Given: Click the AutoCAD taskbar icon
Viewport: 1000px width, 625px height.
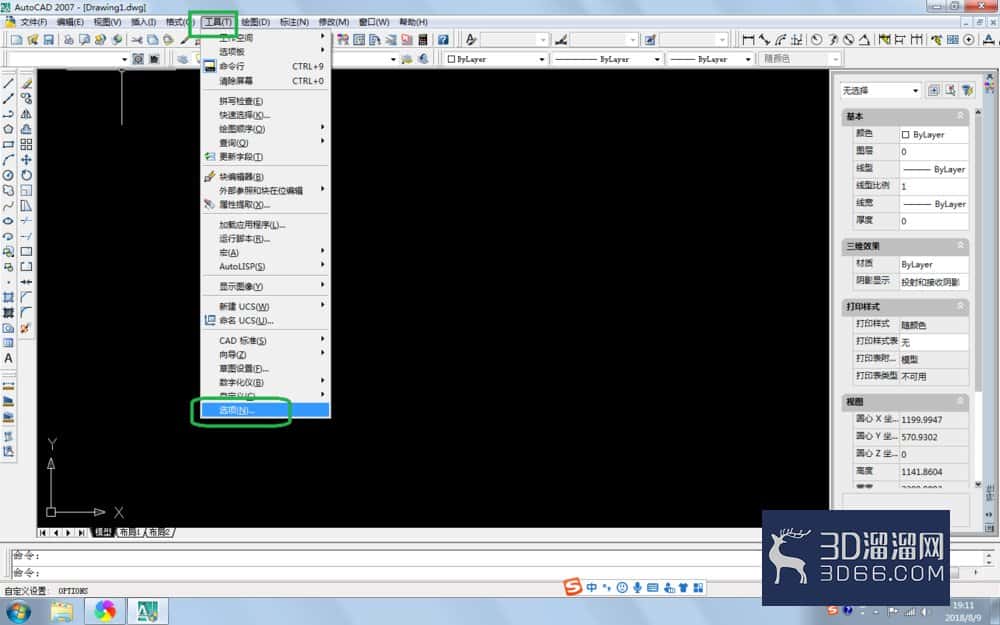Looking at the screenshot, I should click(148, 612).
